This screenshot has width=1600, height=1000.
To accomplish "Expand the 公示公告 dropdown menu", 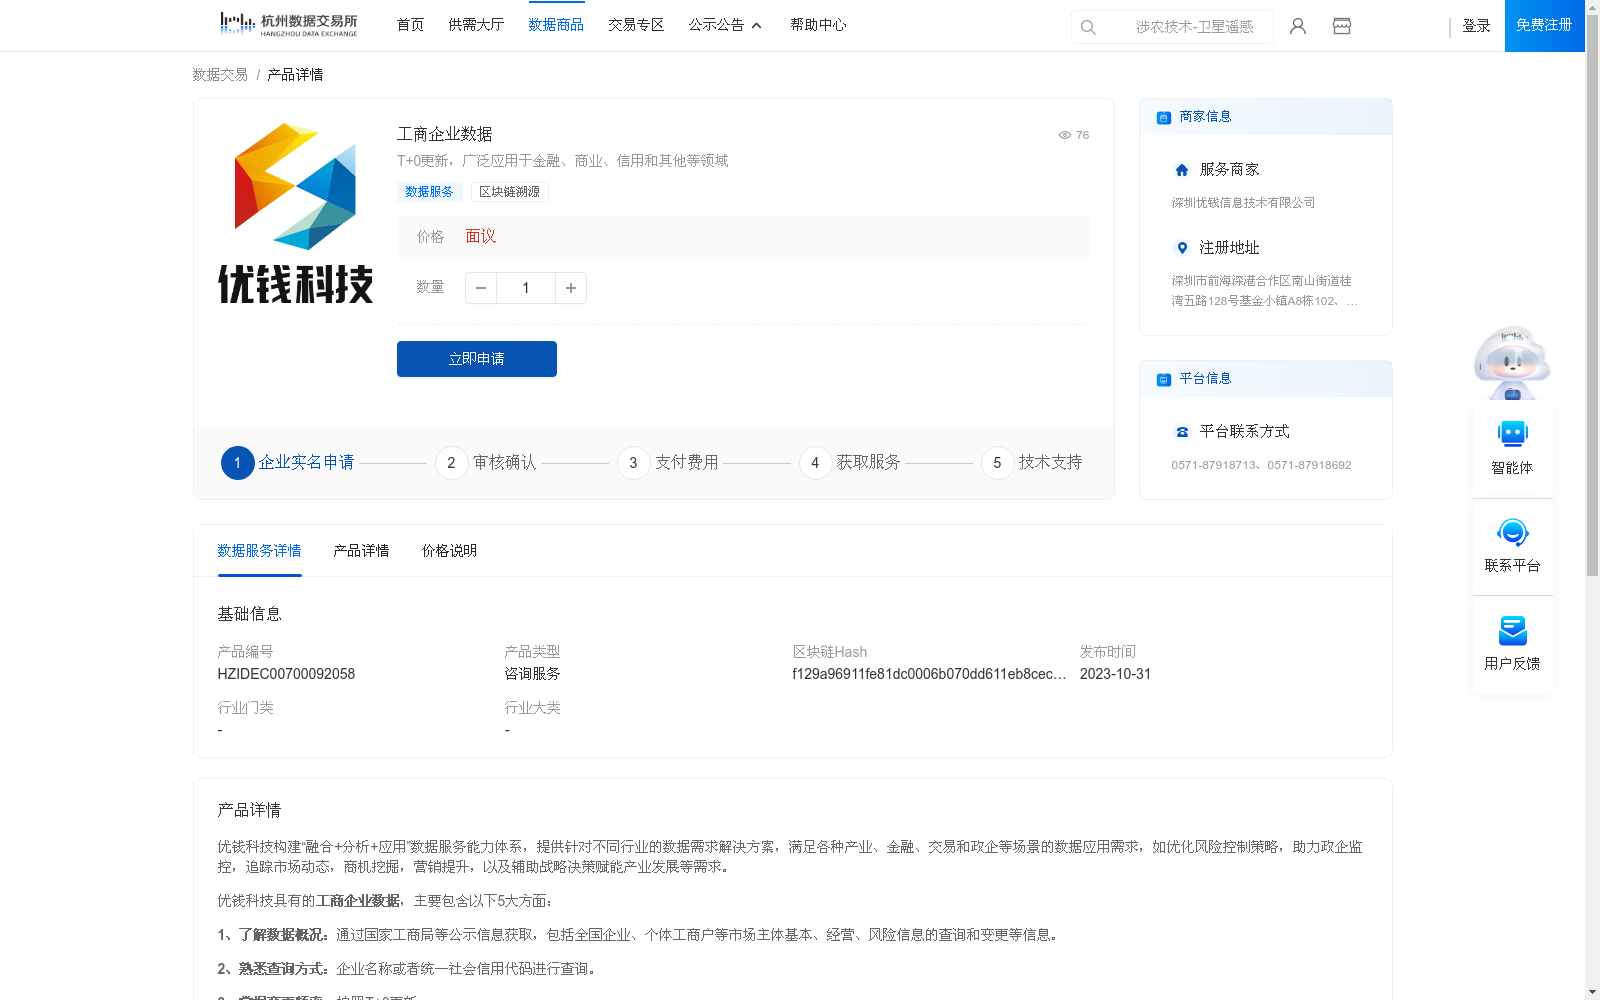I will click(725, 25).
